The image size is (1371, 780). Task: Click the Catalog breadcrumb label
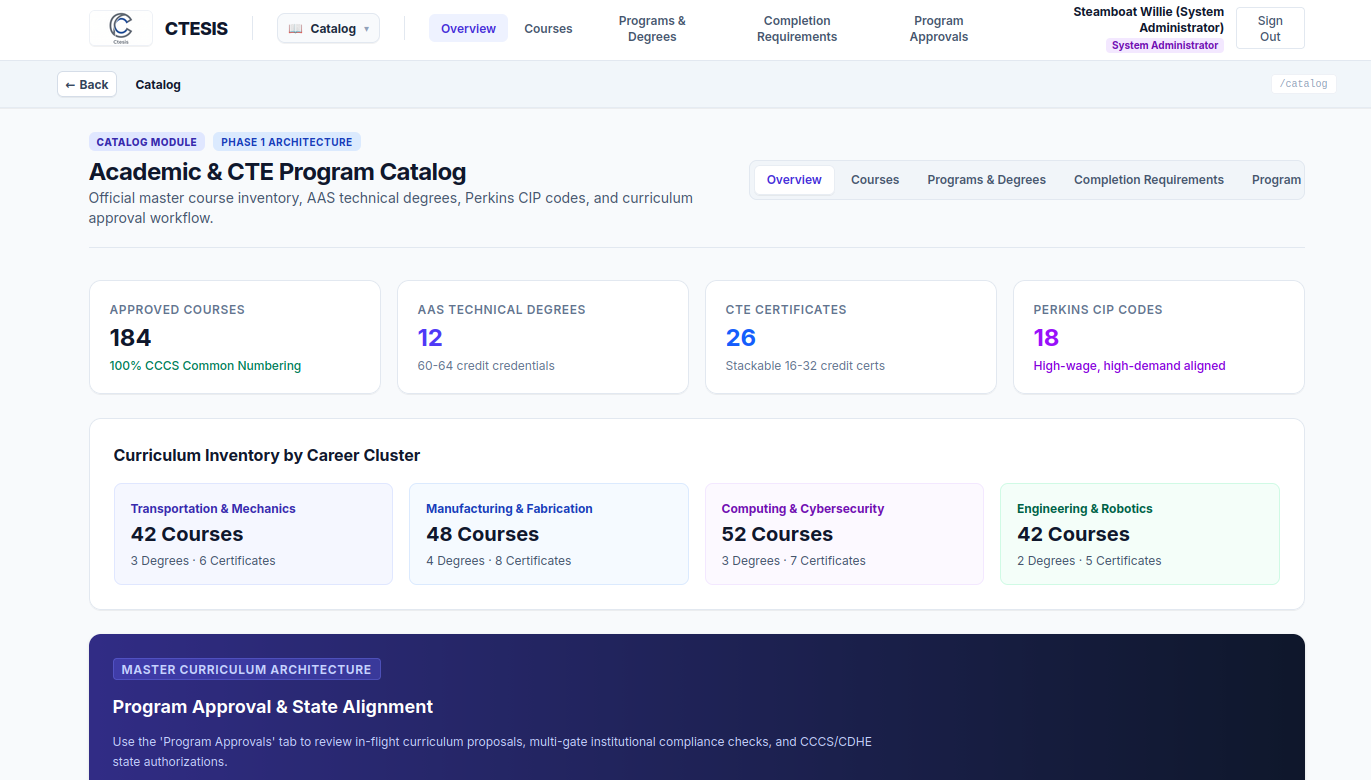pyautogui.click(x=158, y=85)
